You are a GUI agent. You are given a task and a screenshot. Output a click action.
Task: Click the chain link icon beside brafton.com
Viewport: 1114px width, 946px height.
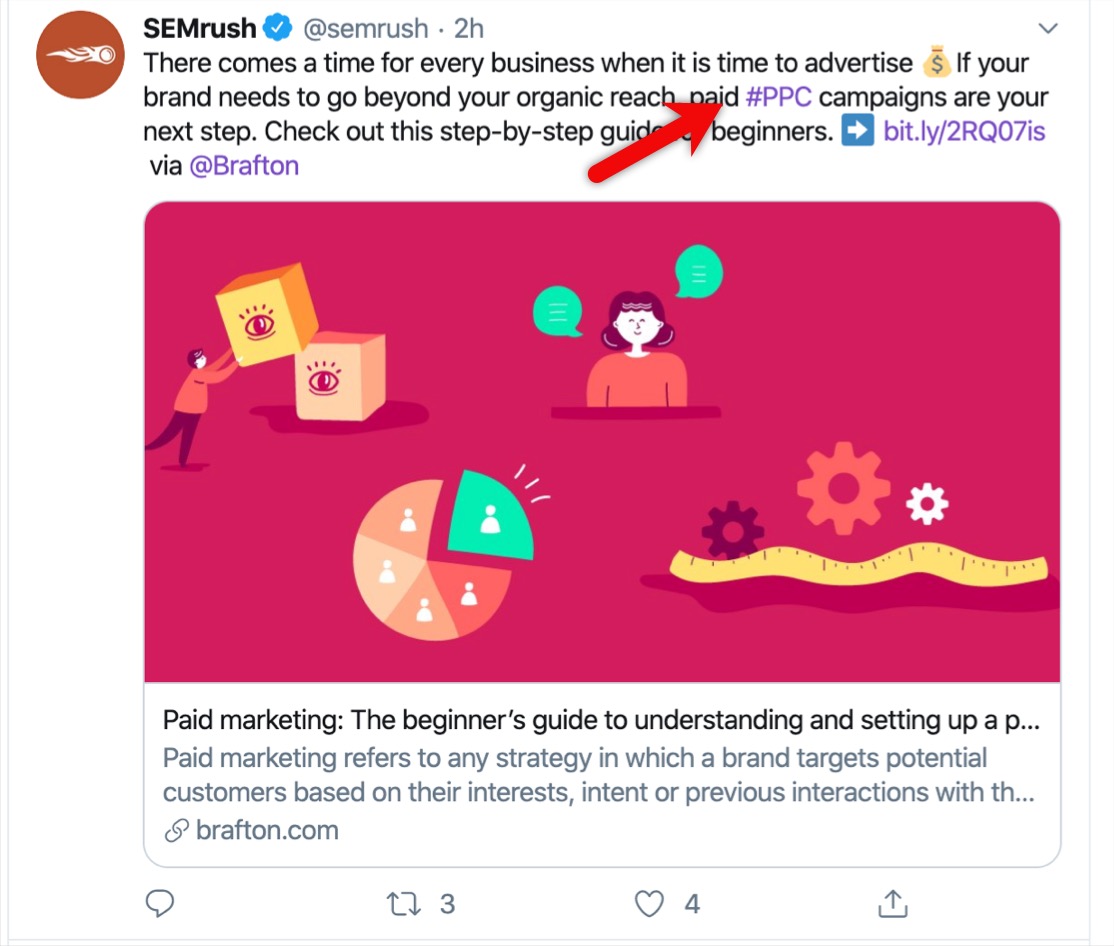(x=177, y=830)
